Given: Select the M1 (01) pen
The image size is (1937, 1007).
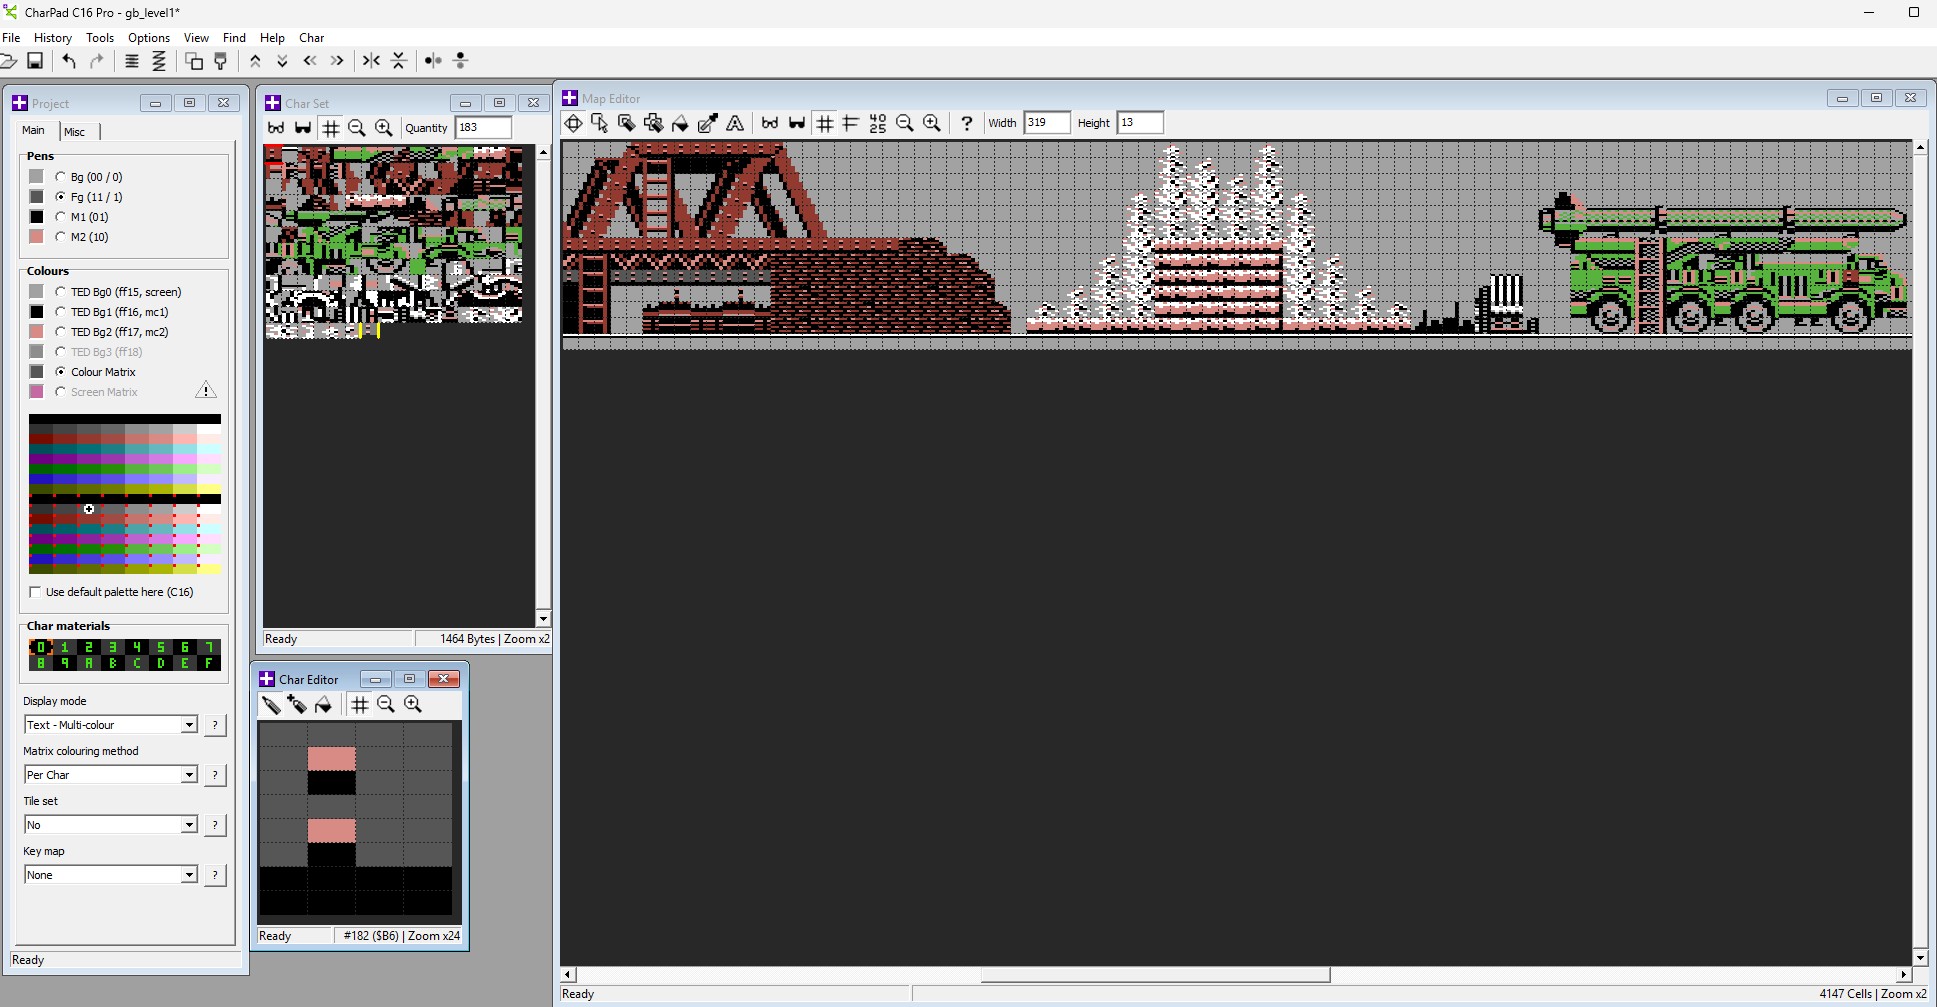Looking at the screenshot, I should click(61, 217).
